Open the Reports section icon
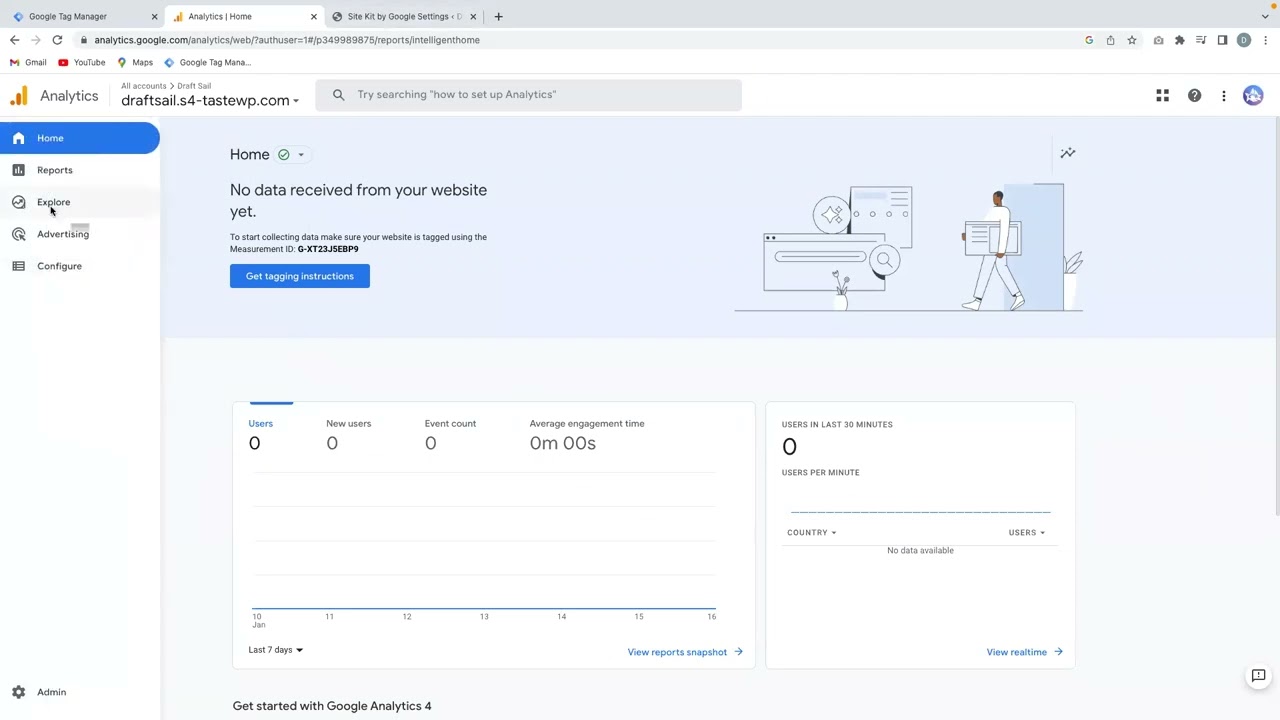This screenshot has width=1280, height=720. pos(18,170)
